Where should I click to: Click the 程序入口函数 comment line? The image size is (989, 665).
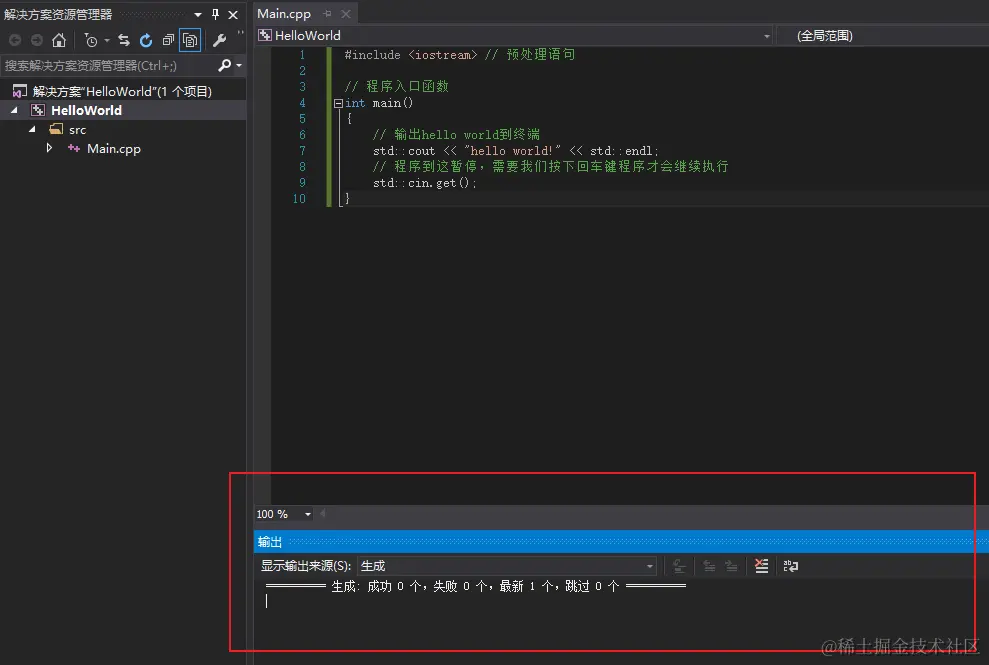pos(396,86)
